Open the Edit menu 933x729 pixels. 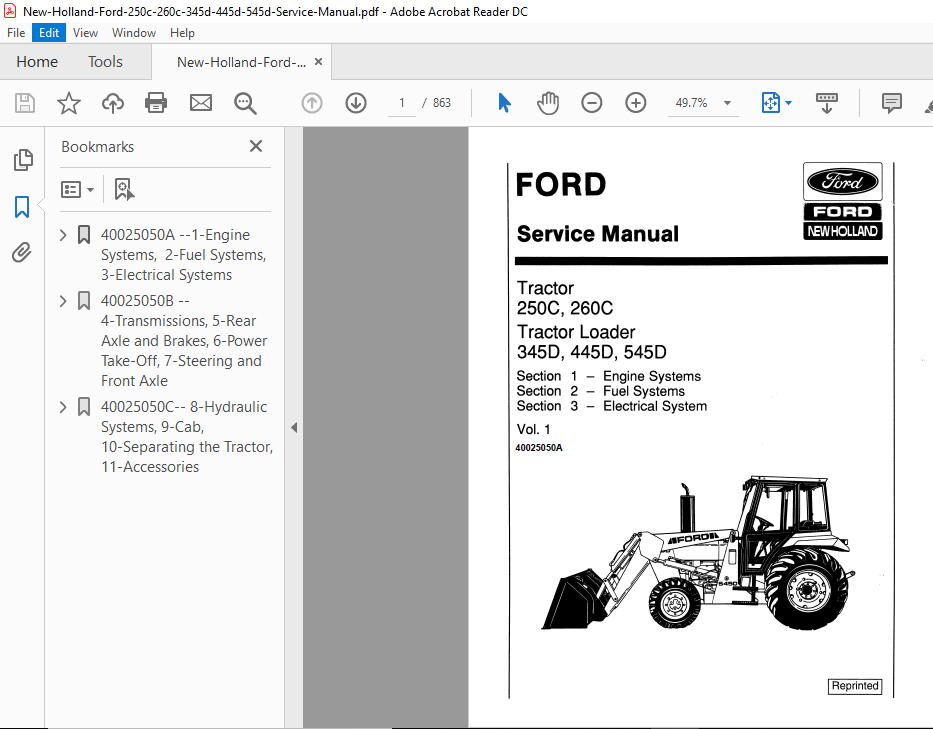click(49, 33)
